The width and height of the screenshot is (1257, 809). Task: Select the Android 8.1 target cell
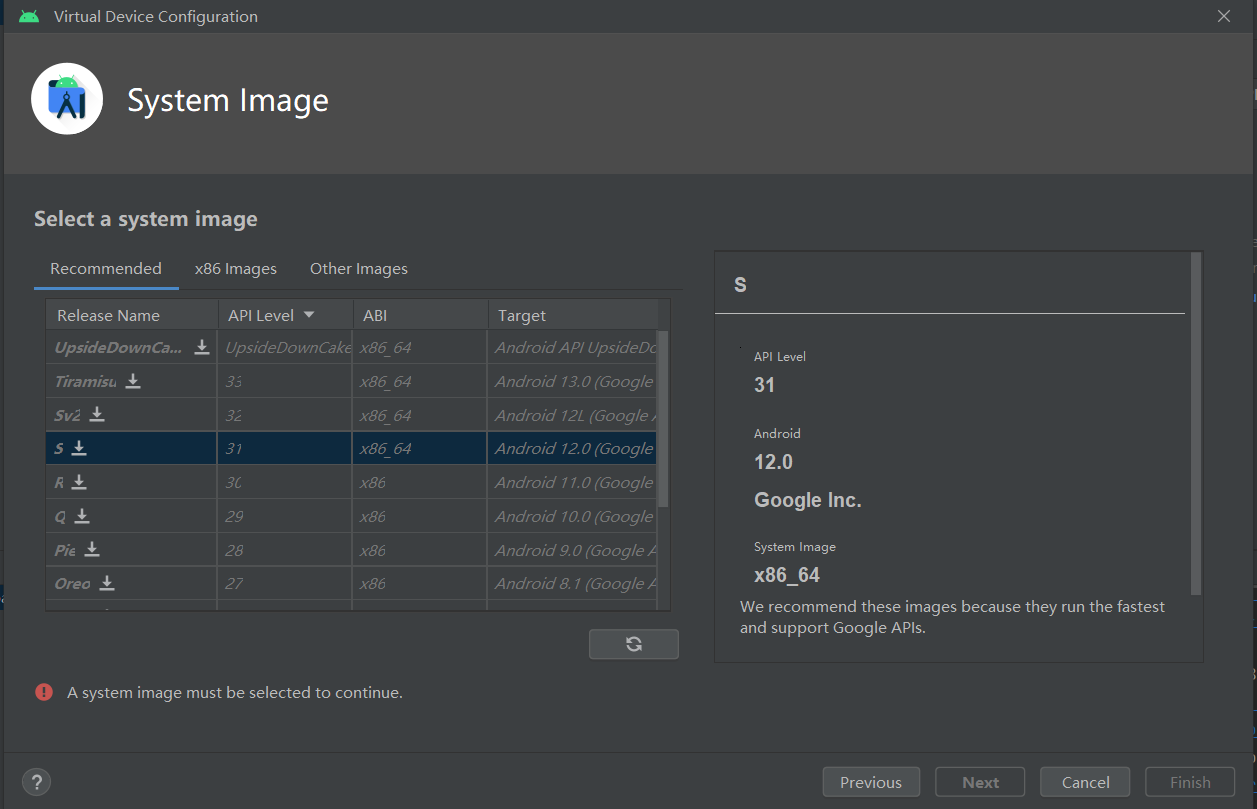pyautogui.click(x=573, y=583)
